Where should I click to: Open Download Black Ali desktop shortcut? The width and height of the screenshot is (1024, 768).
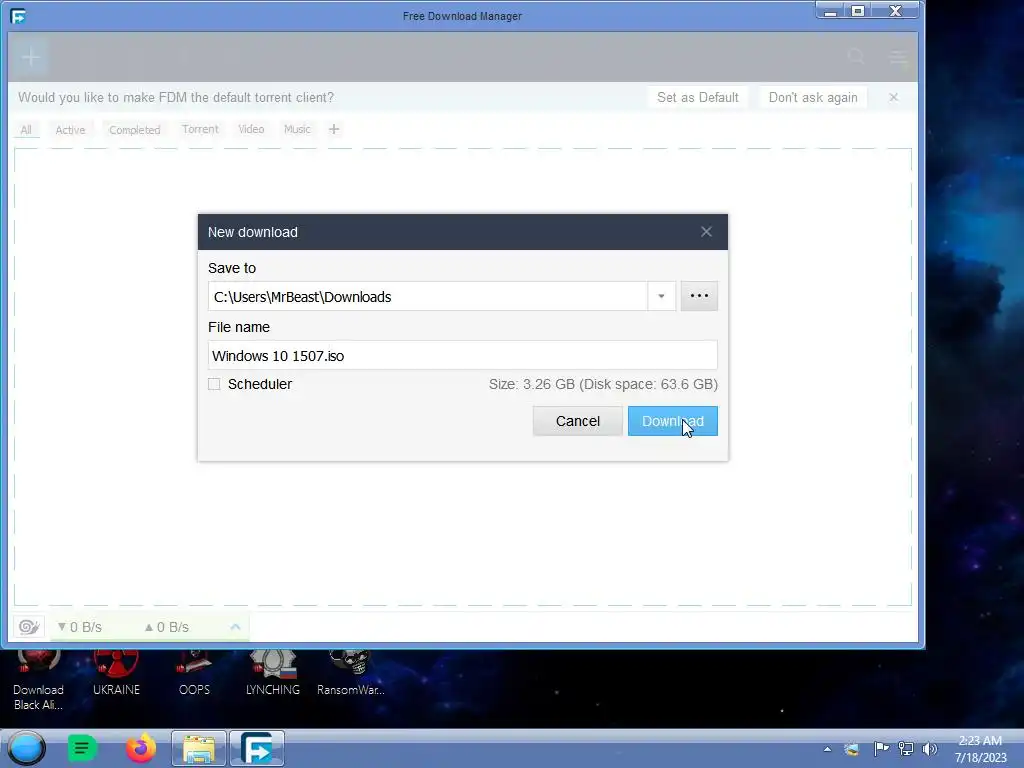pyautogui.click(x=39, y=679)
